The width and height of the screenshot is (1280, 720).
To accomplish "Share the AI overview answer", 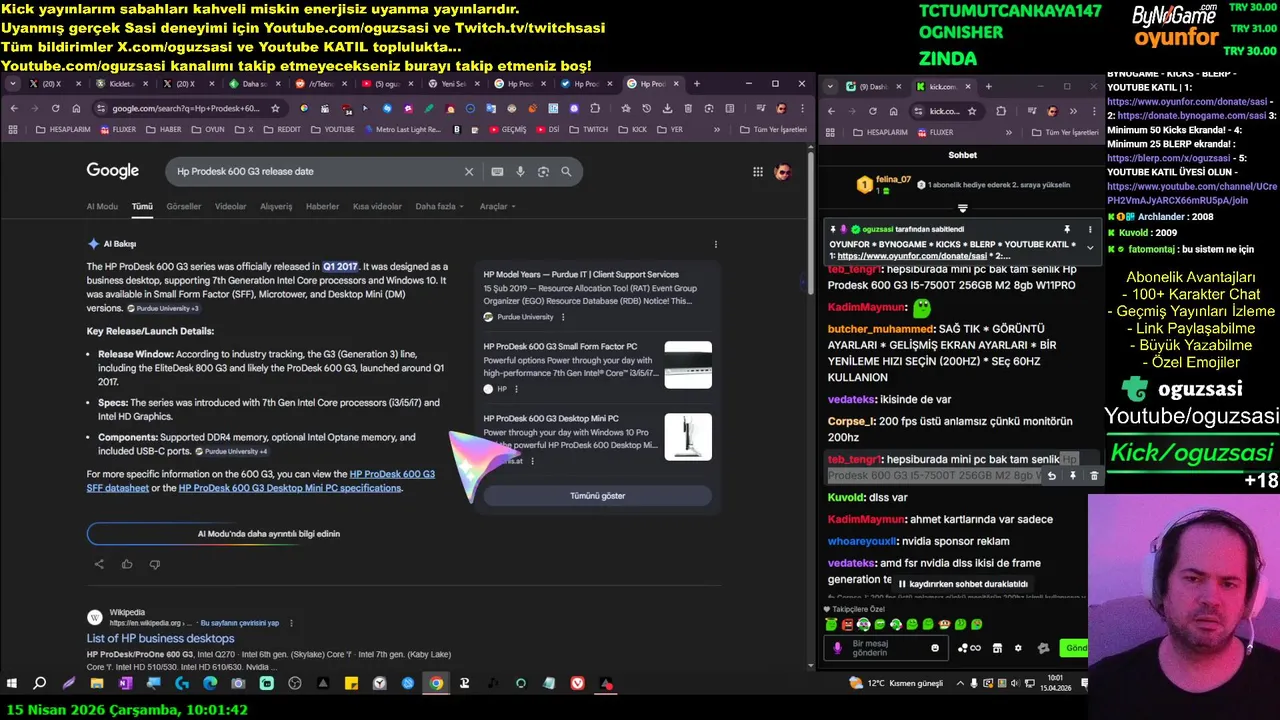I will click(99, 564).
